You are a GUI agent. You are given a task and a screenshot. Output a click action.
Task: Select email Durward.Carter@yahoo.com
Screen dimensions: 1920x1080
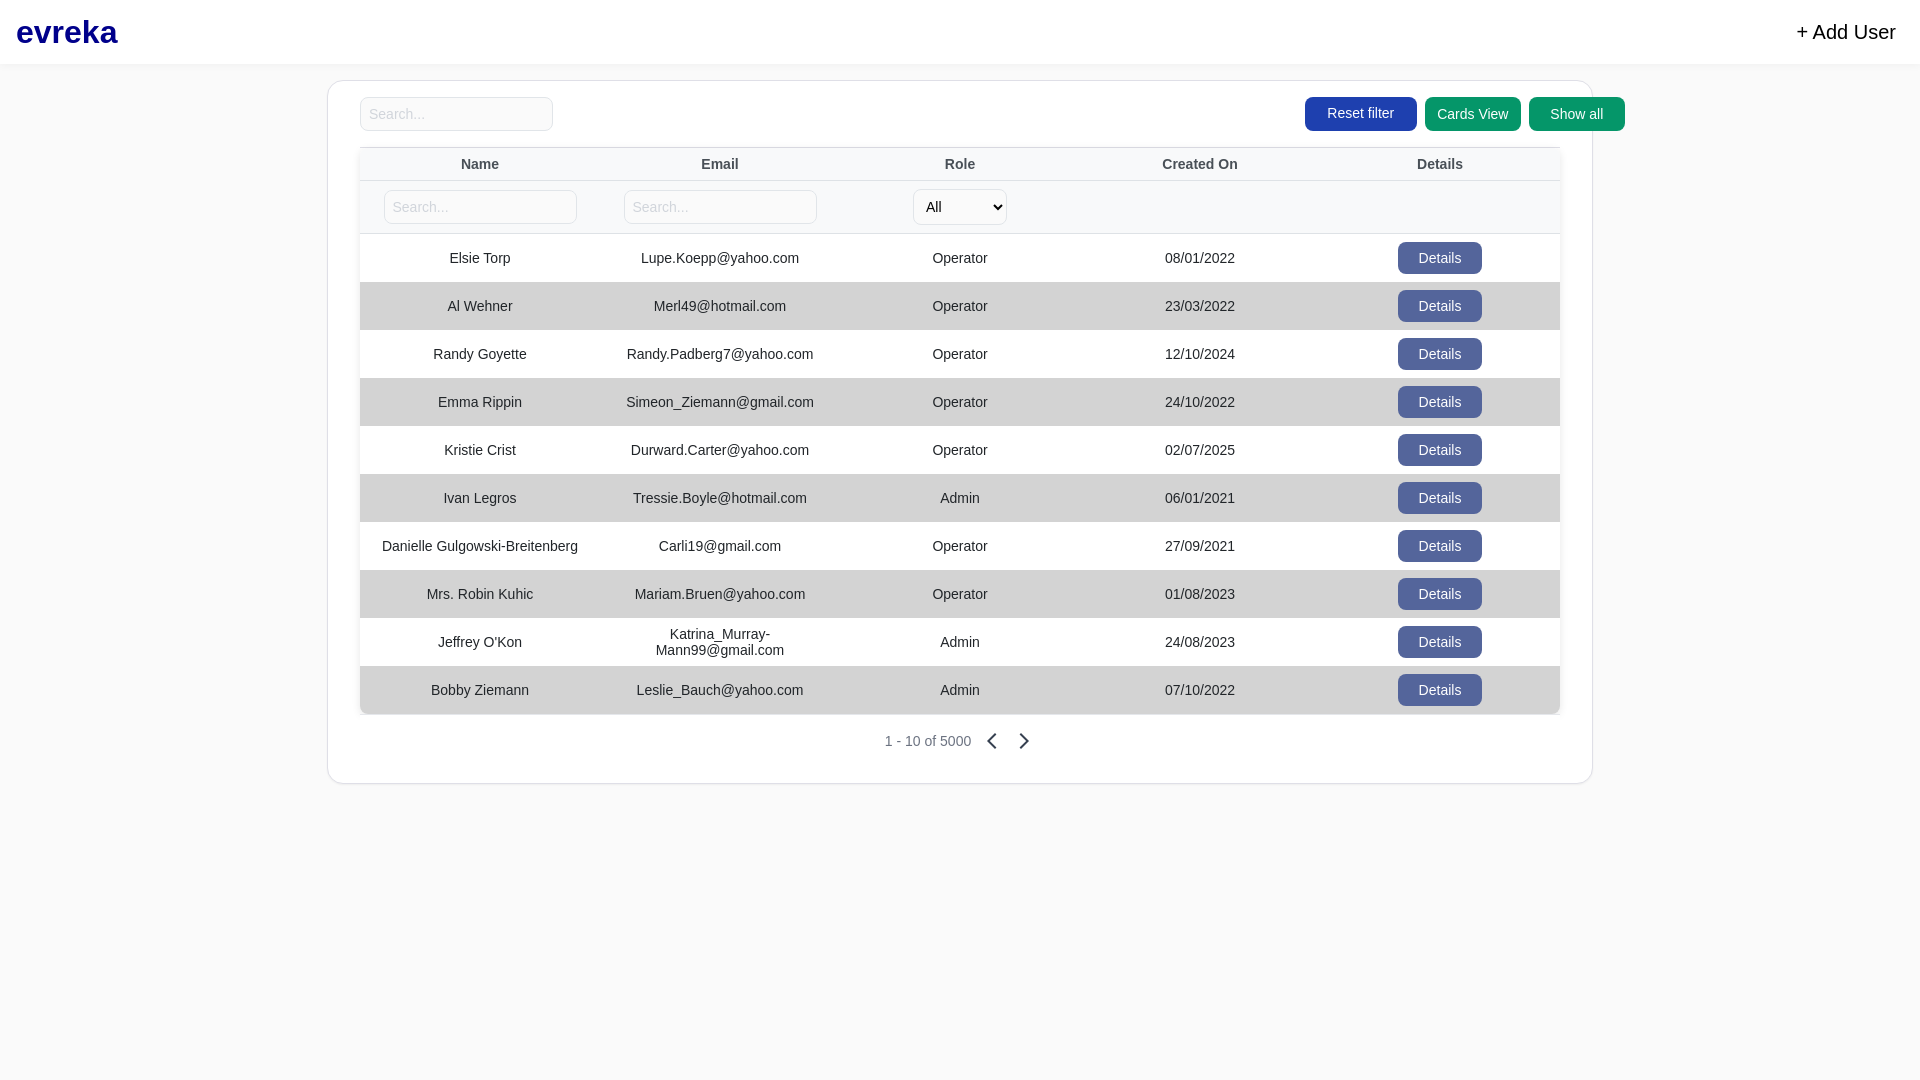tap(720, 450)
